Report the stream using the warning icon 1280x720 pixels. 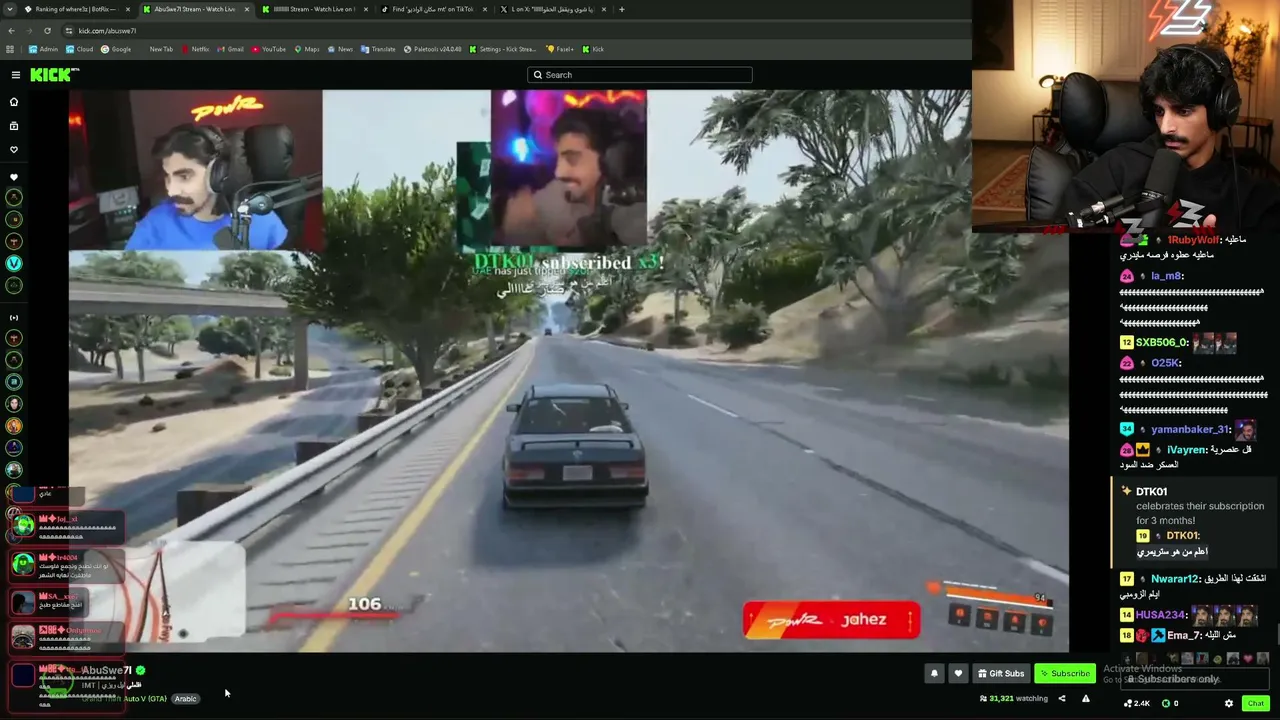(x=1086, y=699)
